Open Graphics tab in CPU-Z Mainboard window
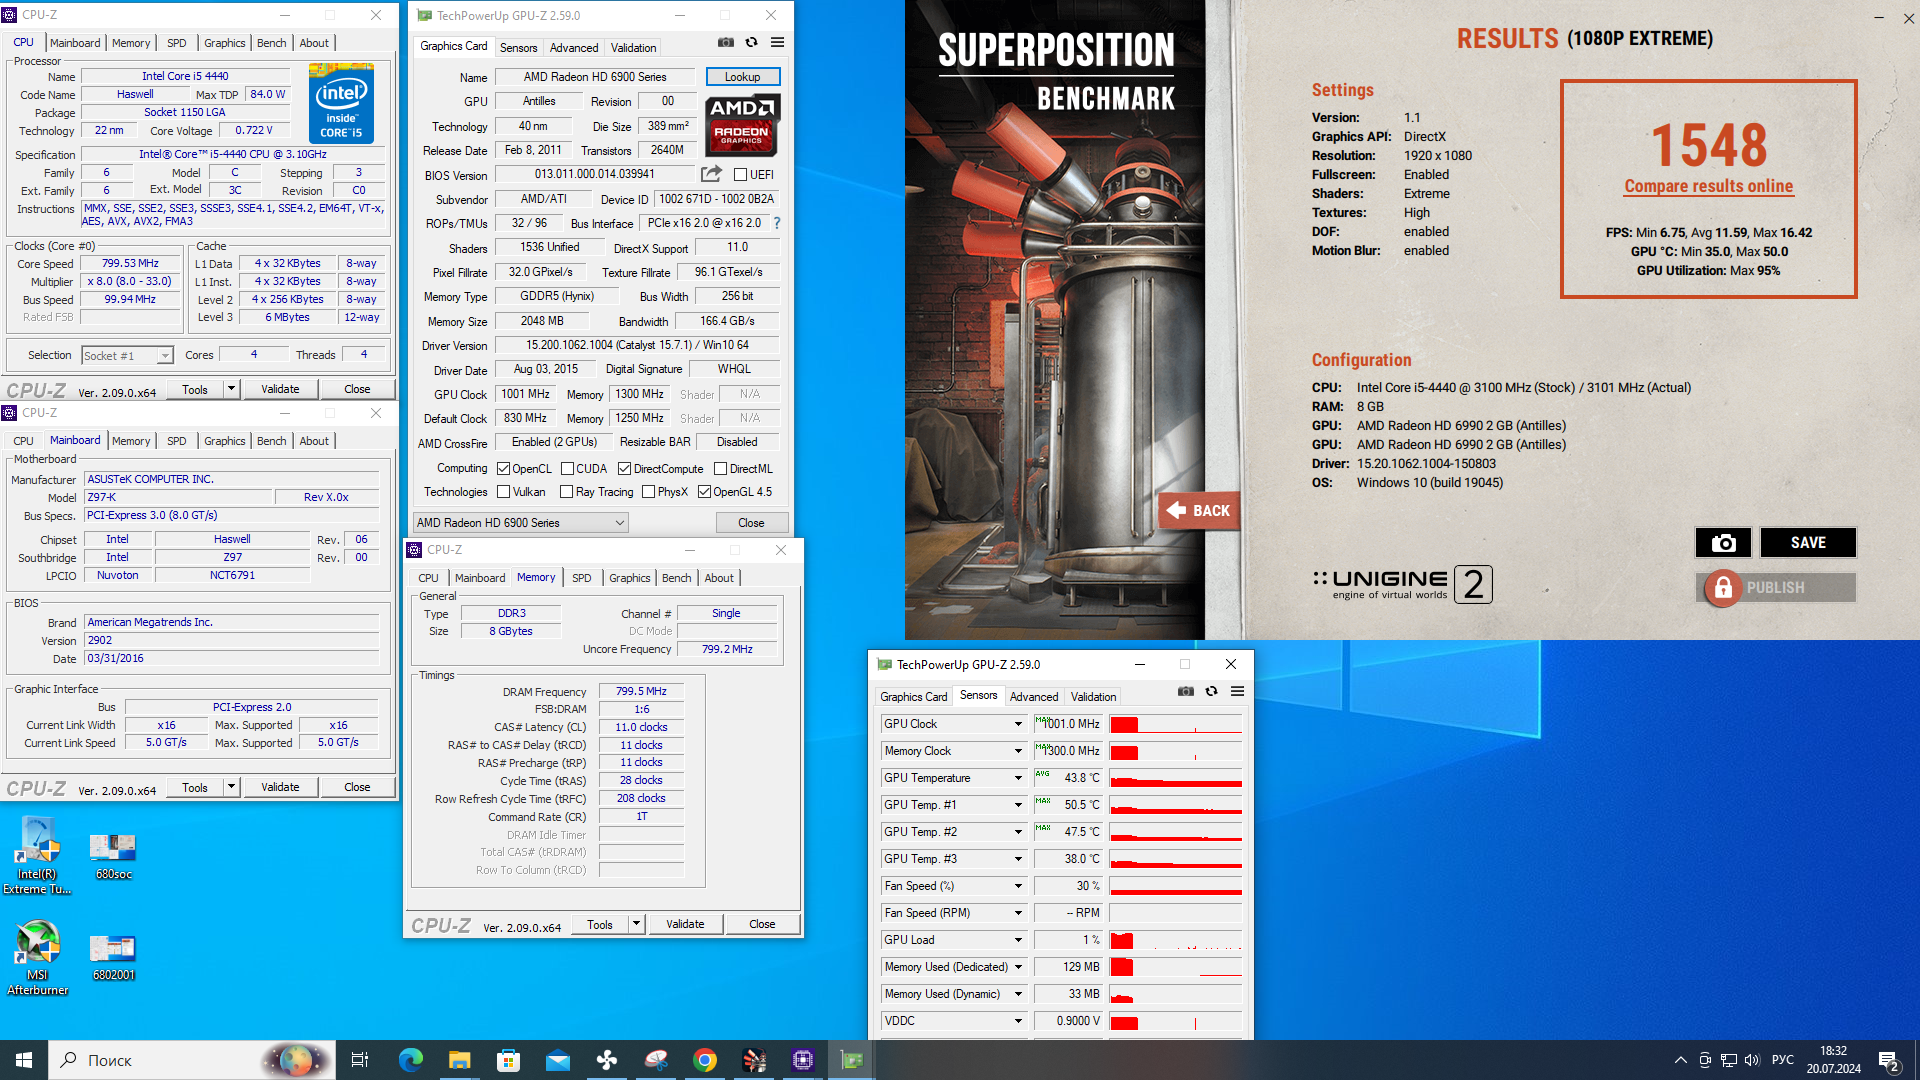This screenshot has height=1080, width=1920. 224,441
